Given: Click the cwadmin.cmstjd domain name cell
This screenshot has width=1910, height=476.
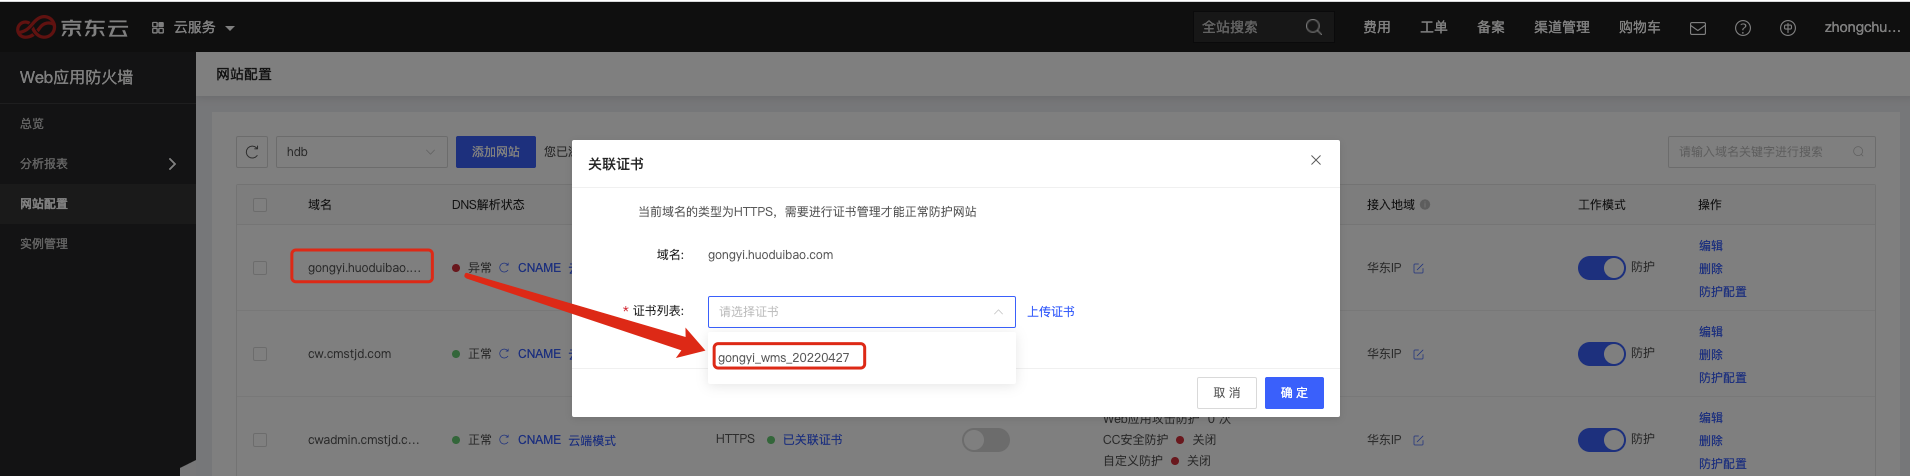Looking at the screenshot, I should (x=364, y=440).
